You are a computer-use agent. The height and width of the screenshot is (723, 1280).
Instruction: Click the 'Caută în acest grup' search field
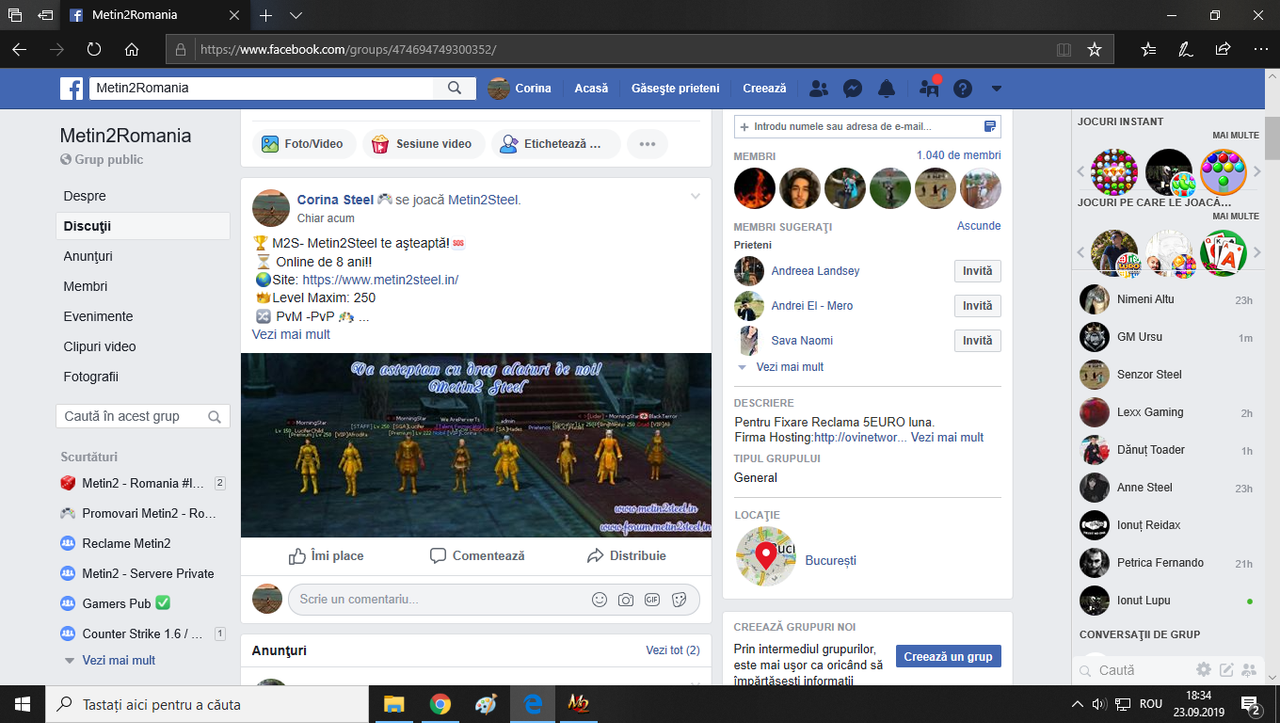tap(143, 416)
